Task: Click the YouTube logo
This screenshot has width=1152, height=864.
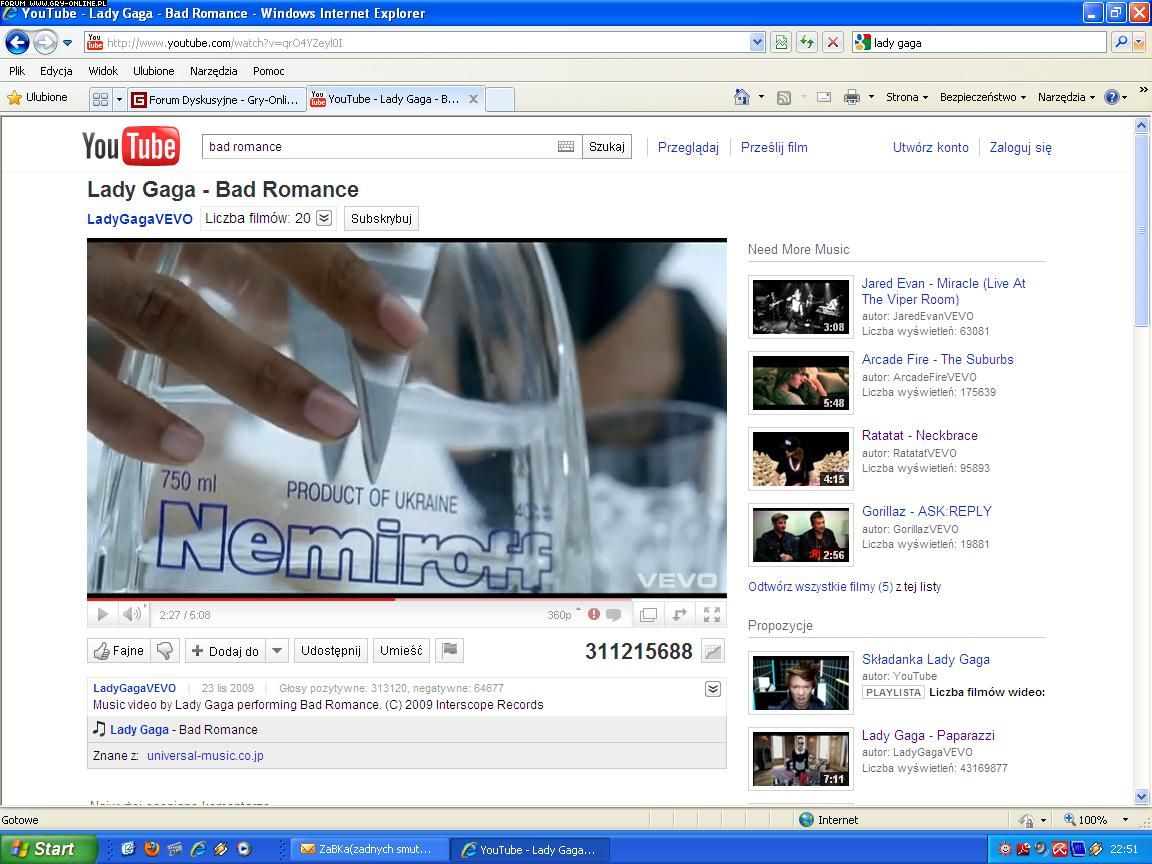Action: coord(130,145)
